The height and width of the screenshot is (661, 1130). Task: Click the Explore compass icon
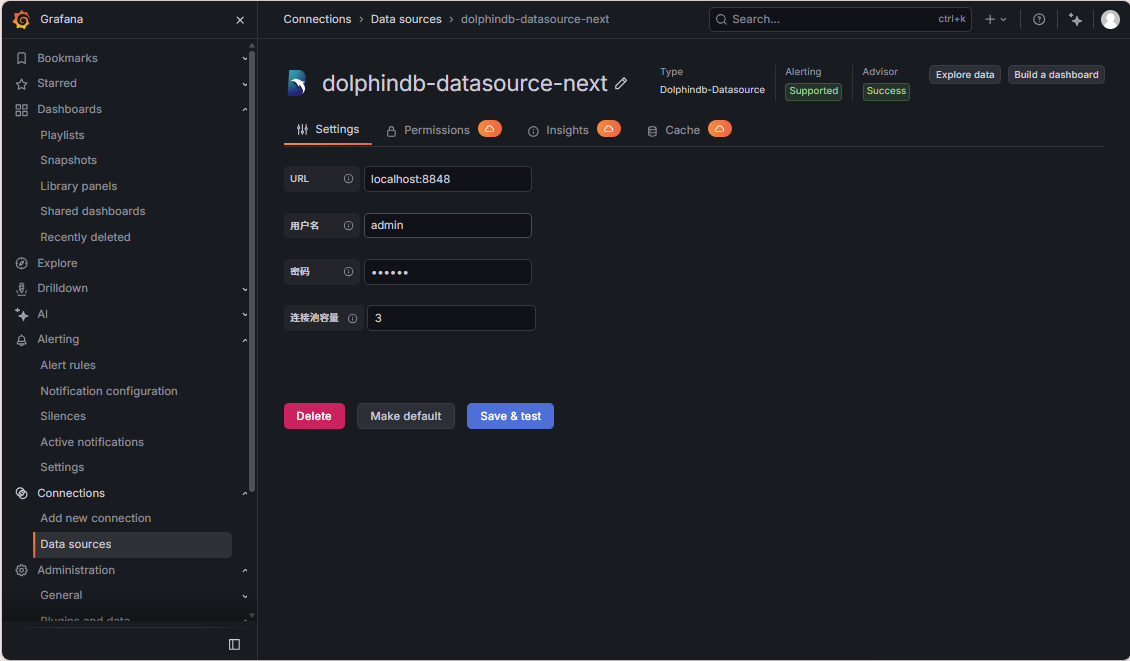[x=22, y=263]
